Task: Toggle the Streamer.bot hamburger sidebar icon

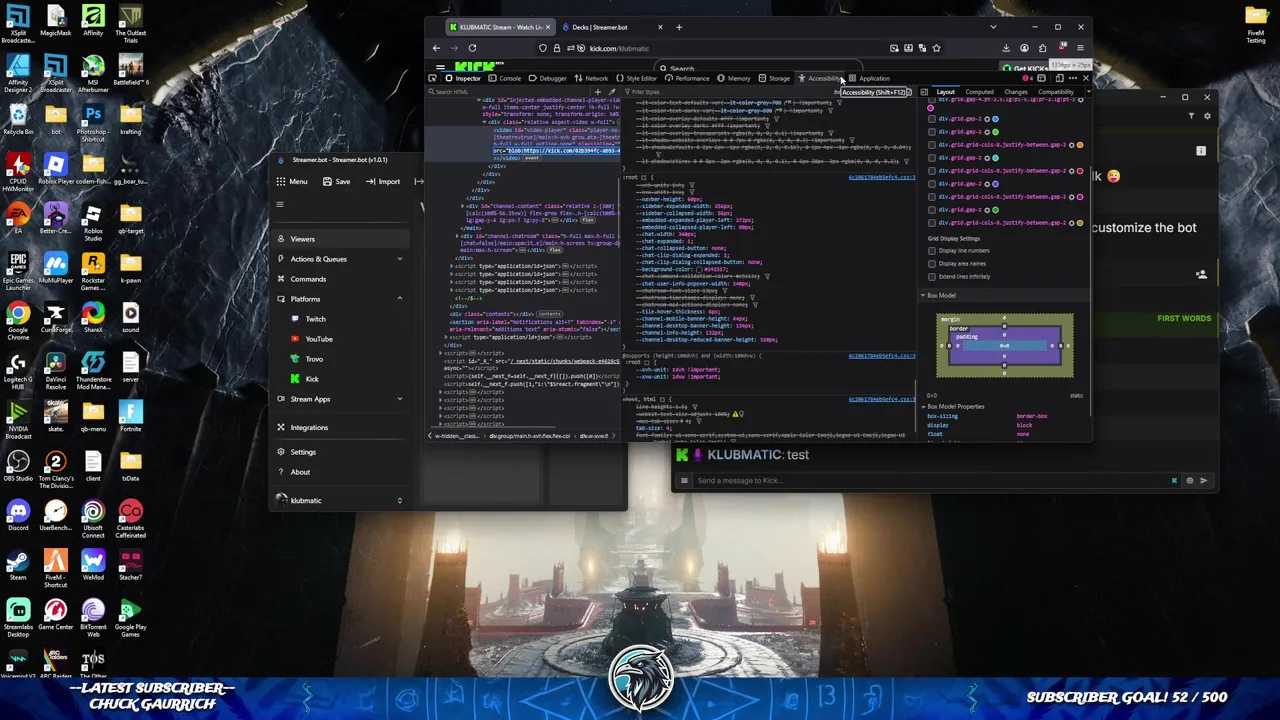Action: (x=280, y=205)
